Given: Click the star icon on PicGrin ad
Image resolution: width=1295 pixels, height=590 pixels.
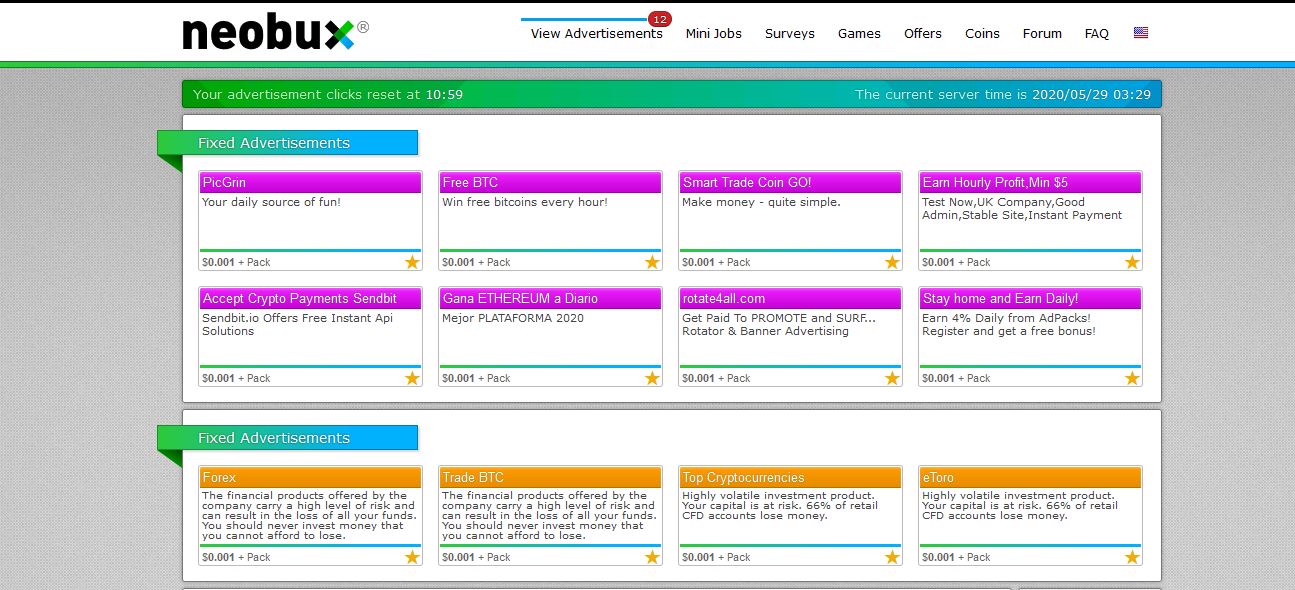Looking at the screenshot, I should [412, 262].
